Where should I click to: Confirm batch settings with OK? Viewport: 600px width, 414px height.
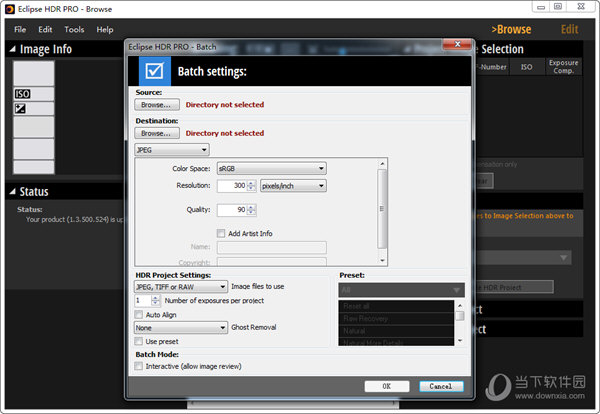(x=387, y=386)
